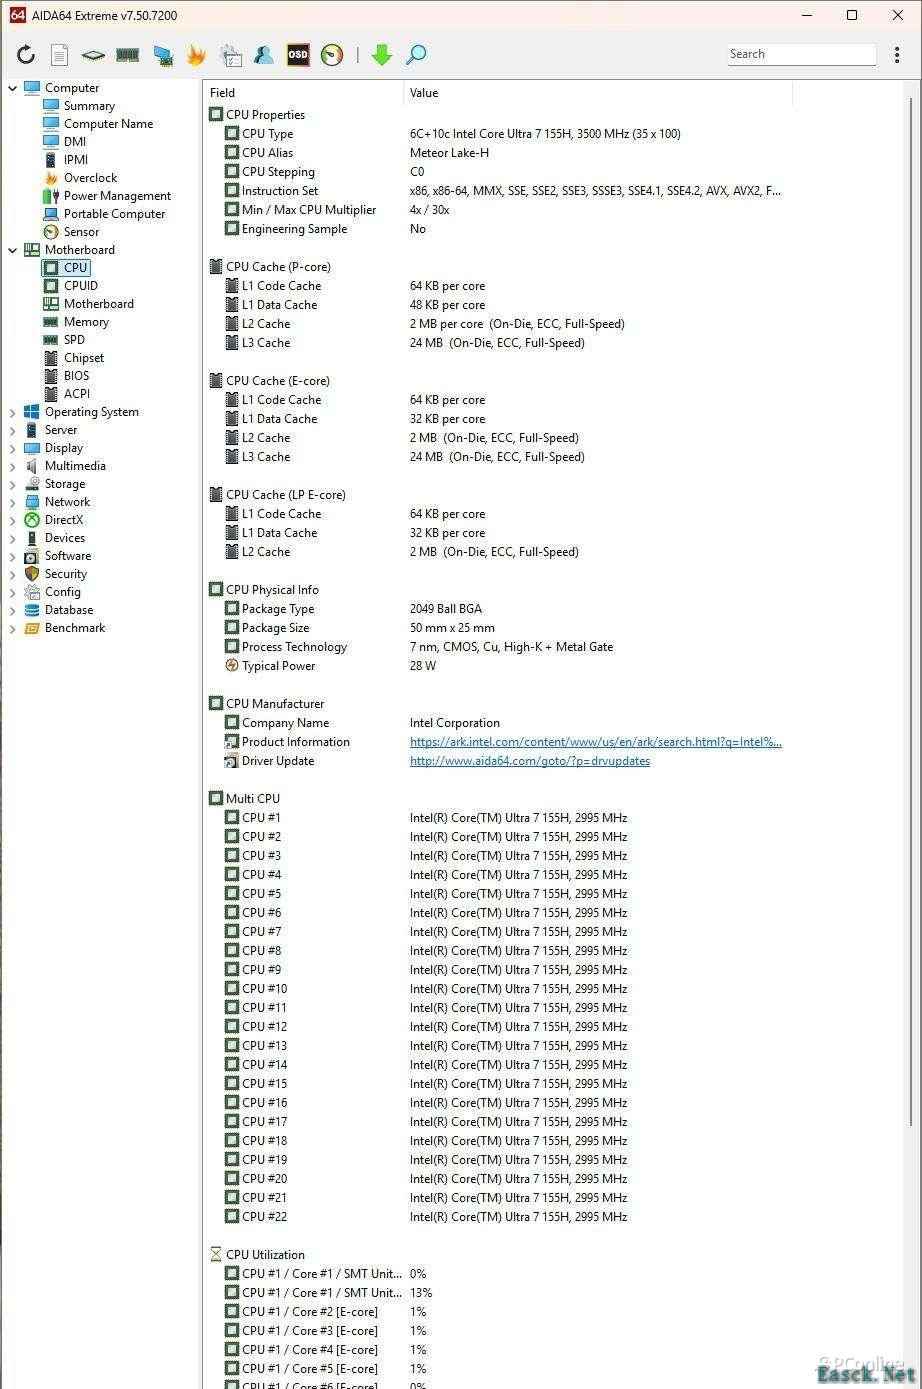Expand the Storage tree node
922x1389 pixels.
pos(13,484)
